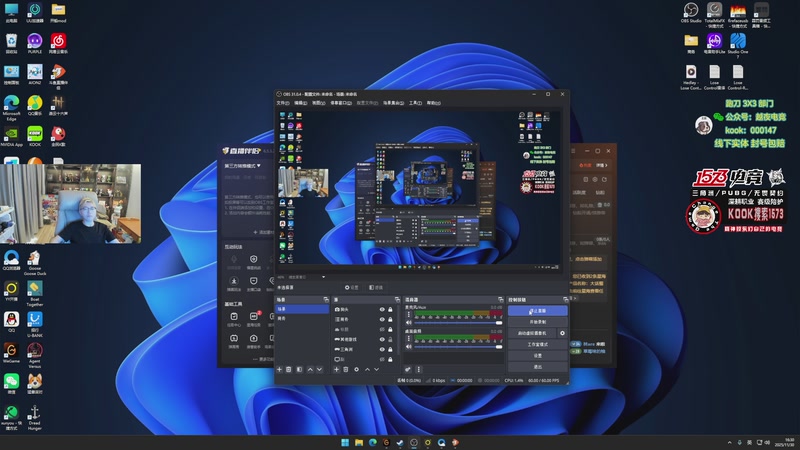This screenshot has height=450, width=800.
Task: Toggle the lock on the 三角洲 source
Action: pyautogui.click(x=390, y=349)
